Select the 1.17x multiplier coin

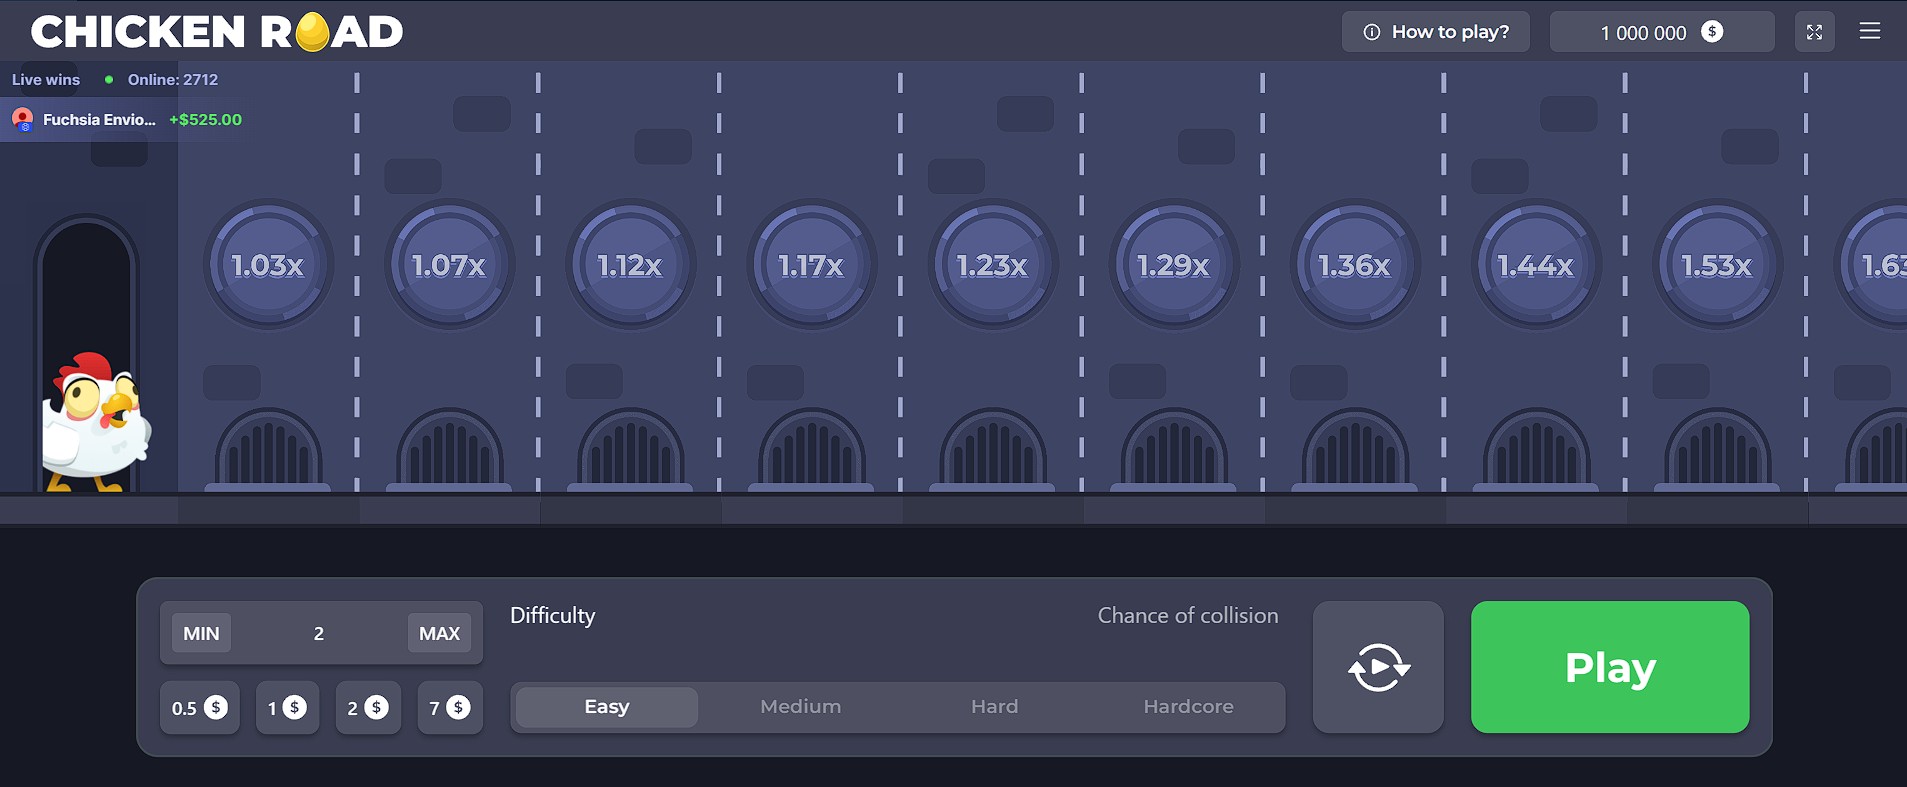click(811, 265)
